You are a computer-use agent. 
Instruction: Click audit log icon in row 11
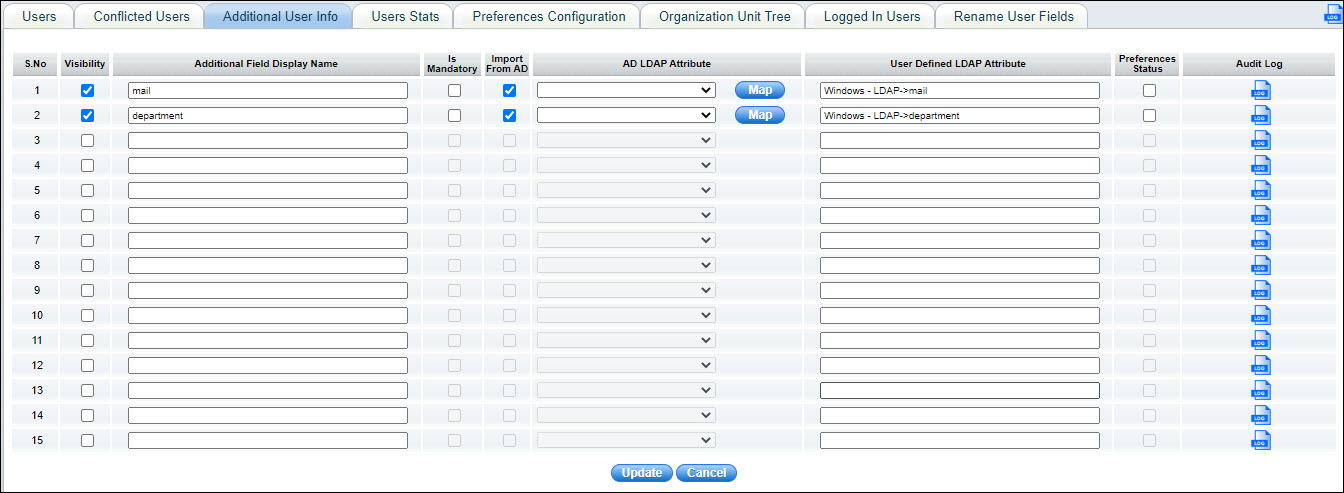(x=1260, y=340)
